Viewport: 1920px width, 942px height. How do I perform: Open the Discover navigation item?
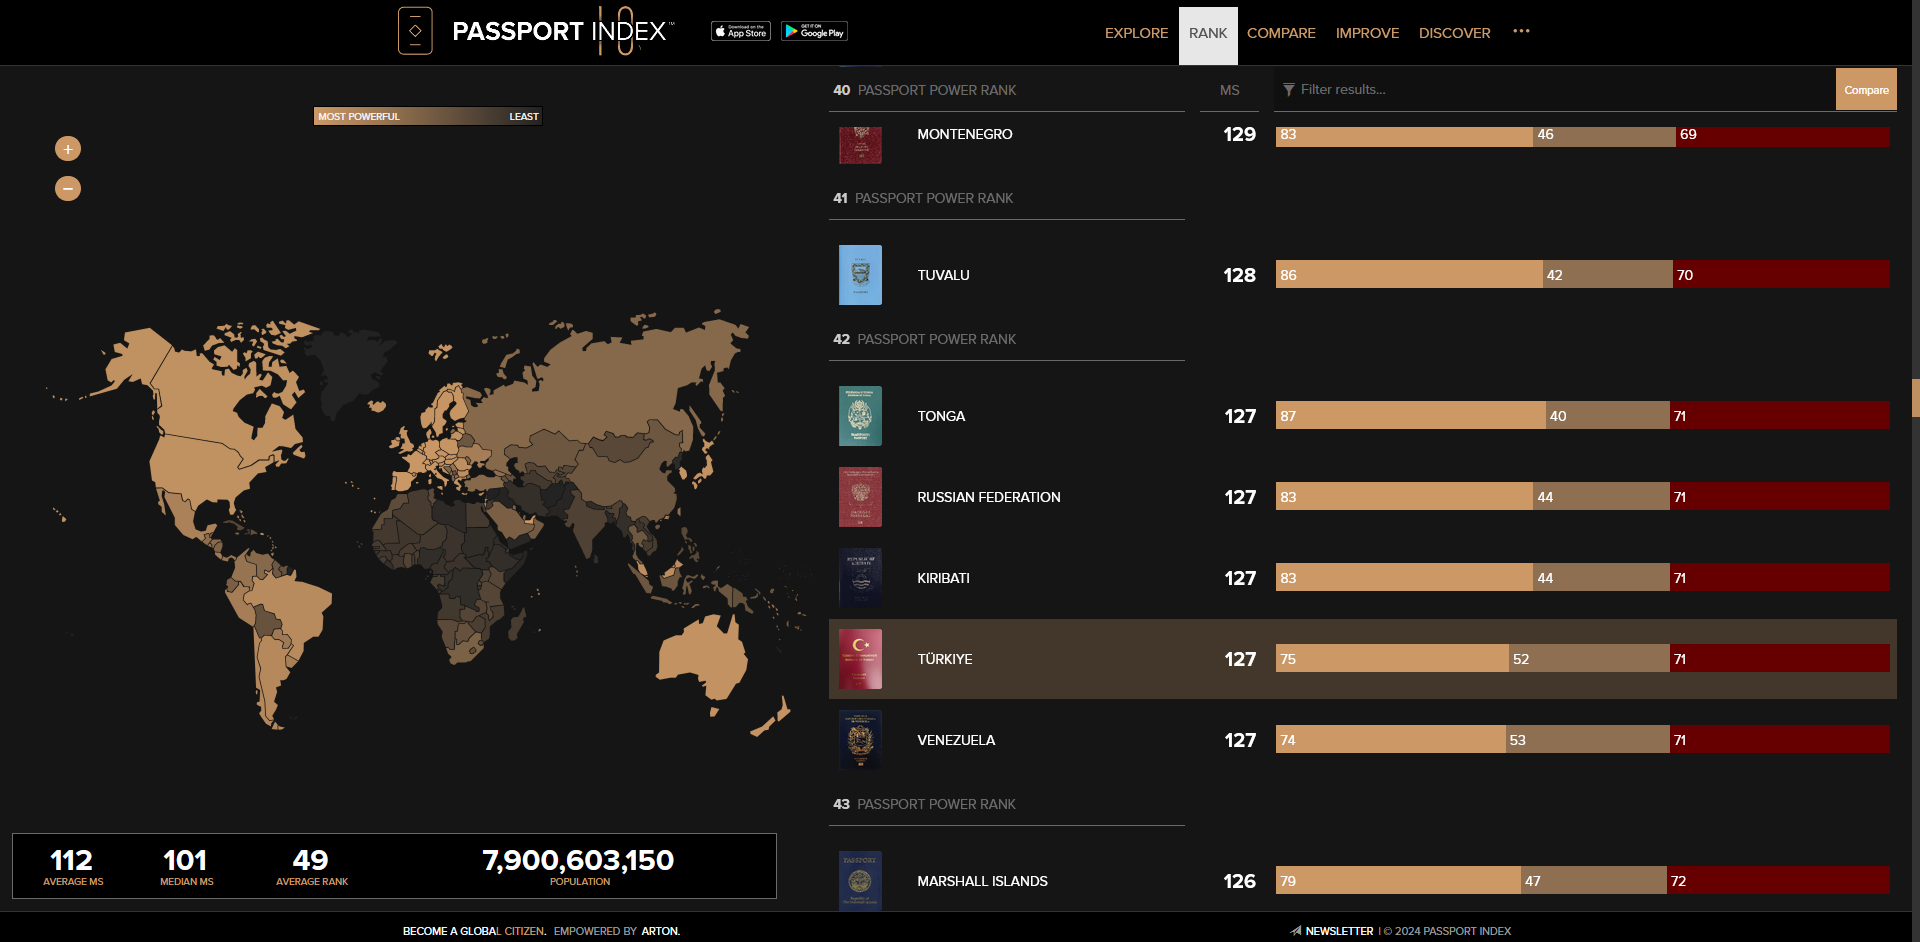(x=1454, y=33)
